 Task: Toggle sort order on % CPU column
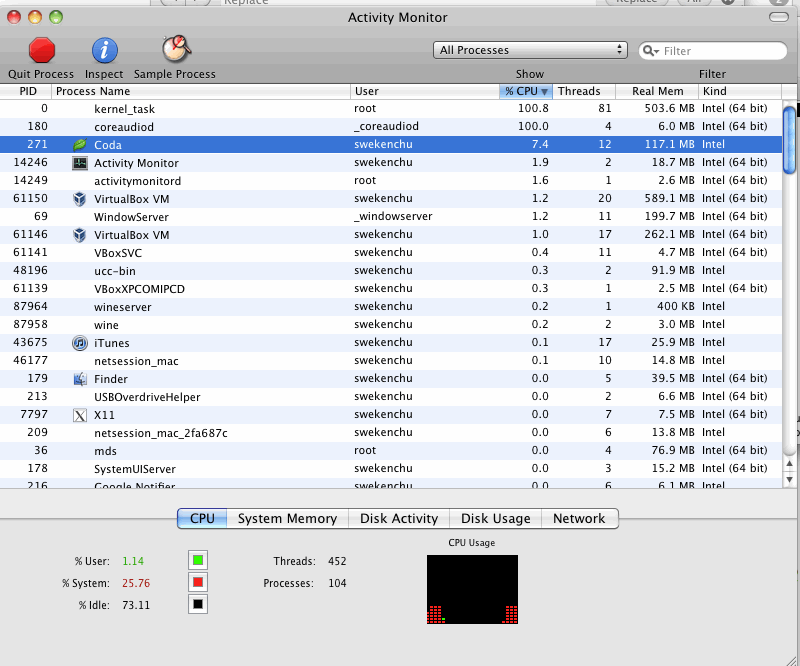[x=526, y=91]
